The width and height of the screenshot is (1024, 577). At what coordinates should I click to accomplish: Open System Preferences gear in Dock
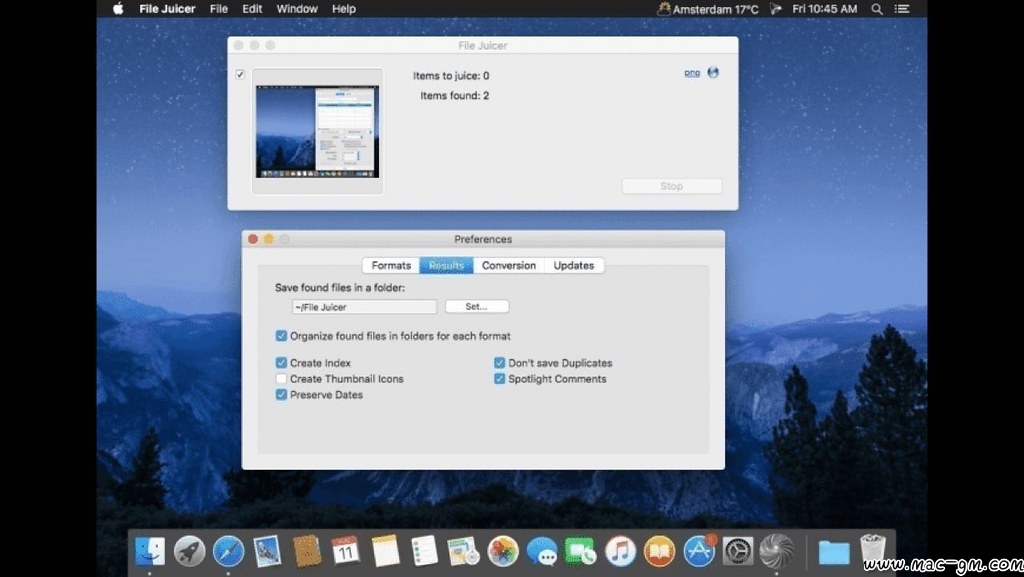pyautogui.click(x=738, y=552)
